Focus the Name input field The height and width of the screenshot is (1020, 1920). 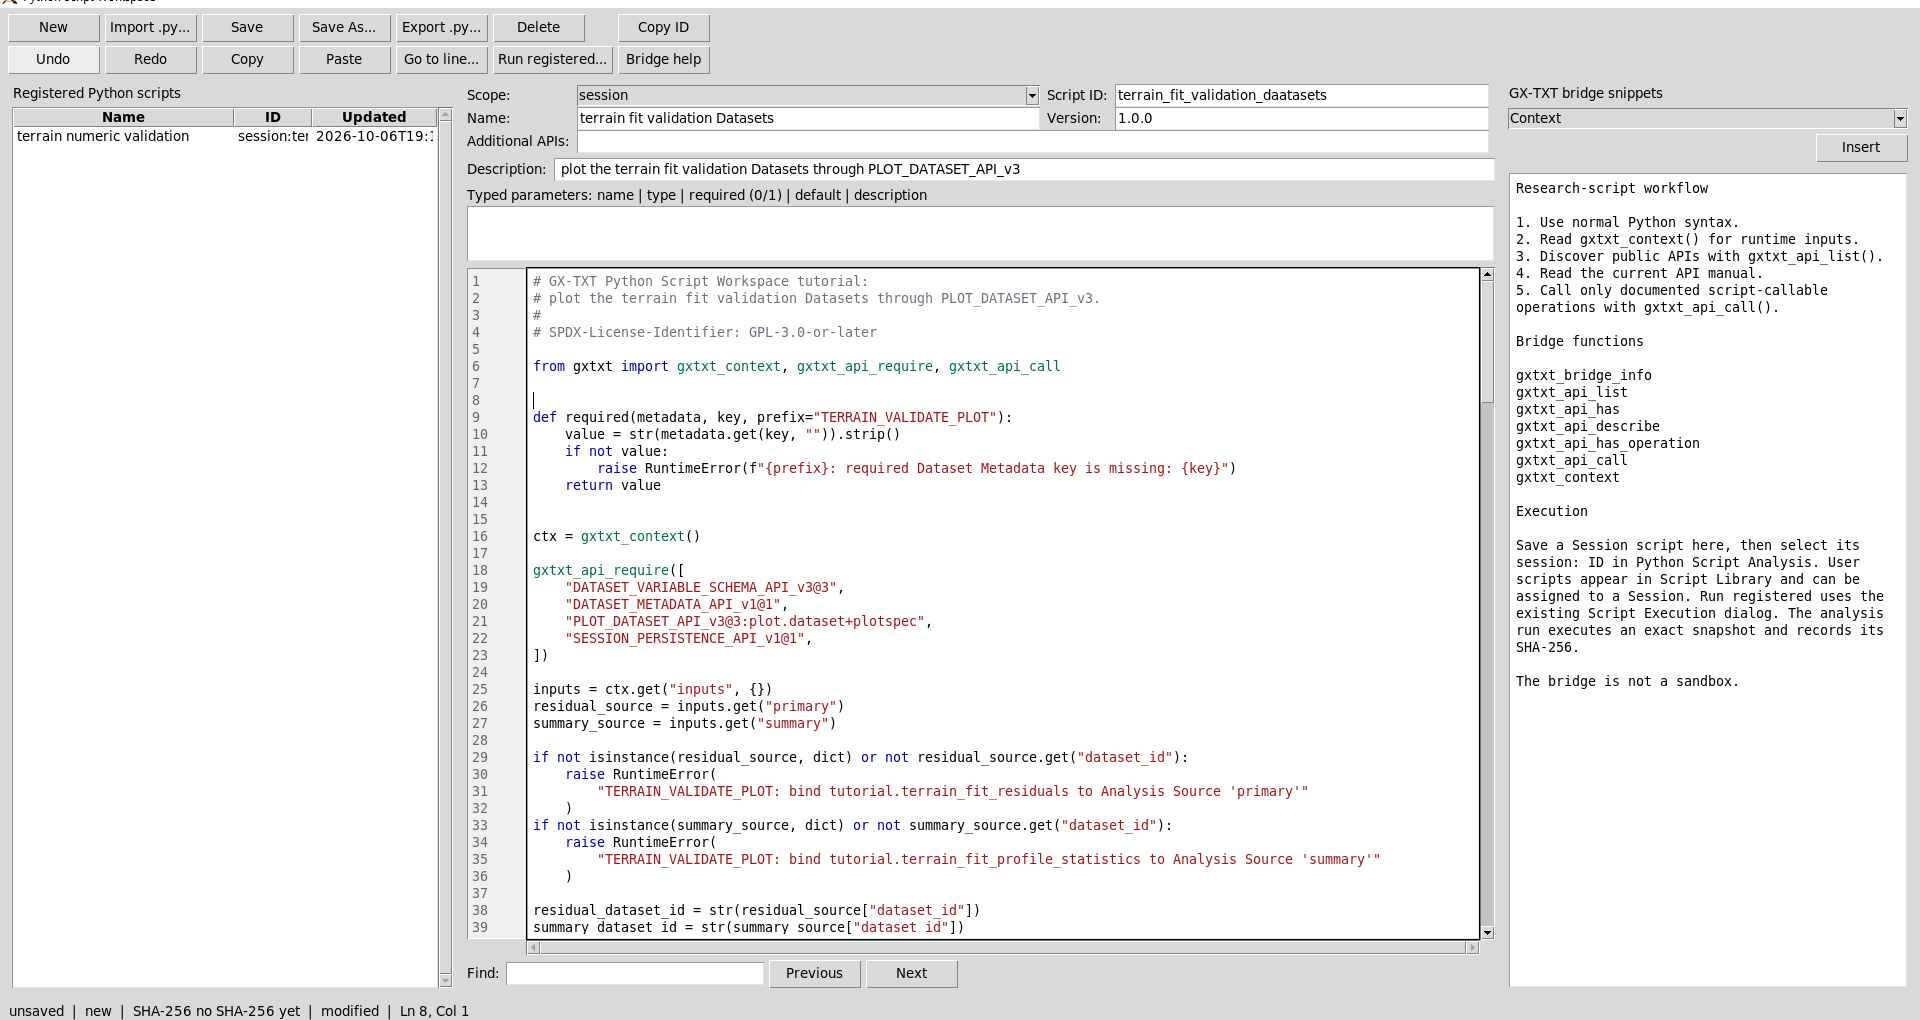pos(808,119)
